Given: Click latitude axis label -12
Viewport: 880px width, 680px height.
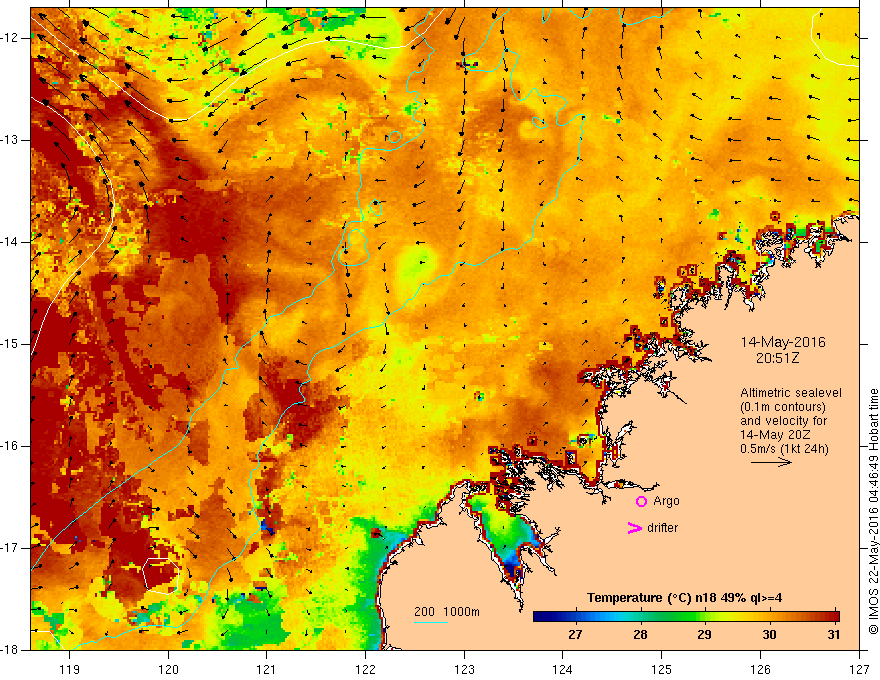Looking at the screenshot, I should [10, 38].
